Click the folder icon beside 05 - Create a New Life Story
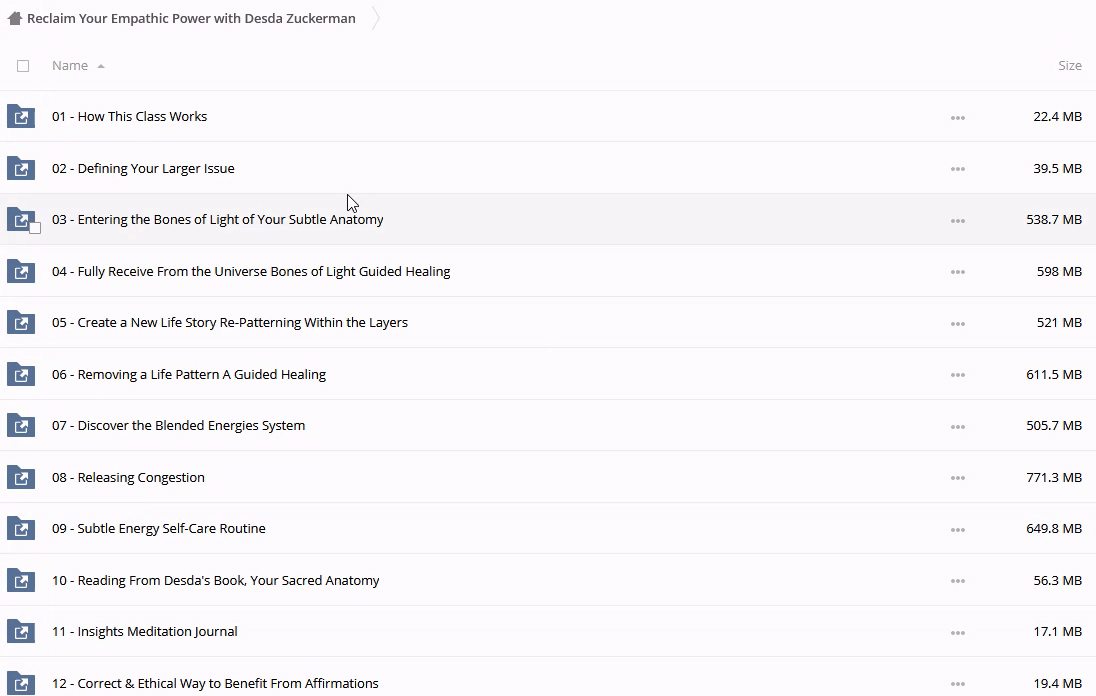The height and width of the screenshot is (696, 1096). (21, 323)
